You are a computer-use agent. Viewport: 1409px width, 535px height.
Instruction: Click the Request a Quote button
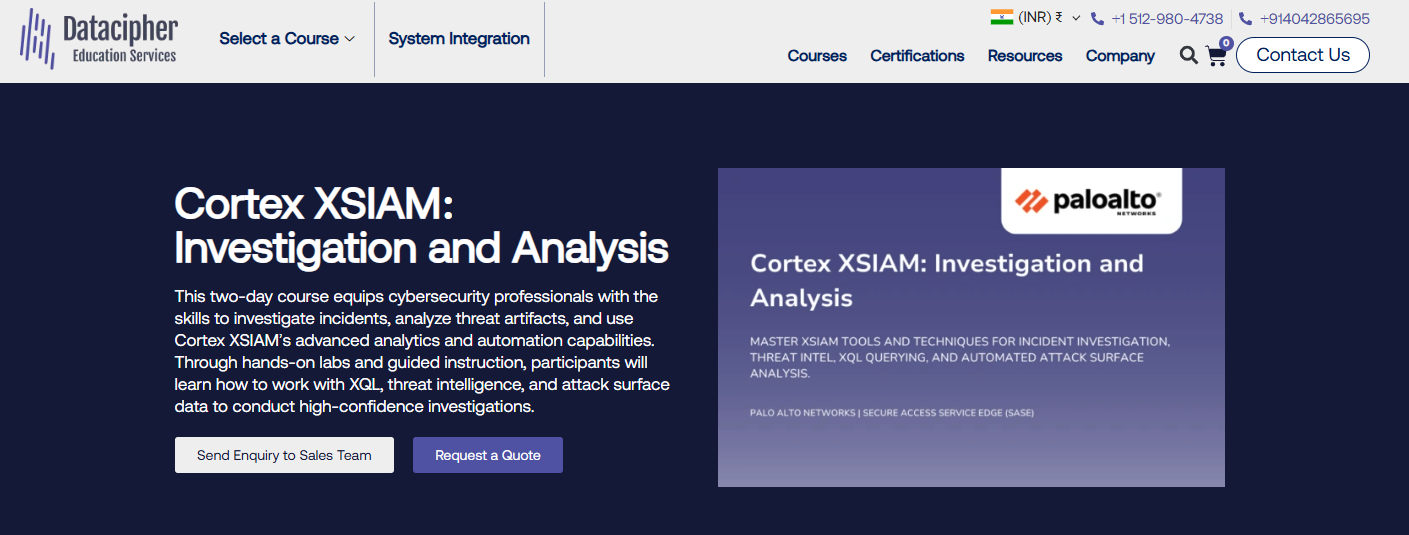point(488,455)
